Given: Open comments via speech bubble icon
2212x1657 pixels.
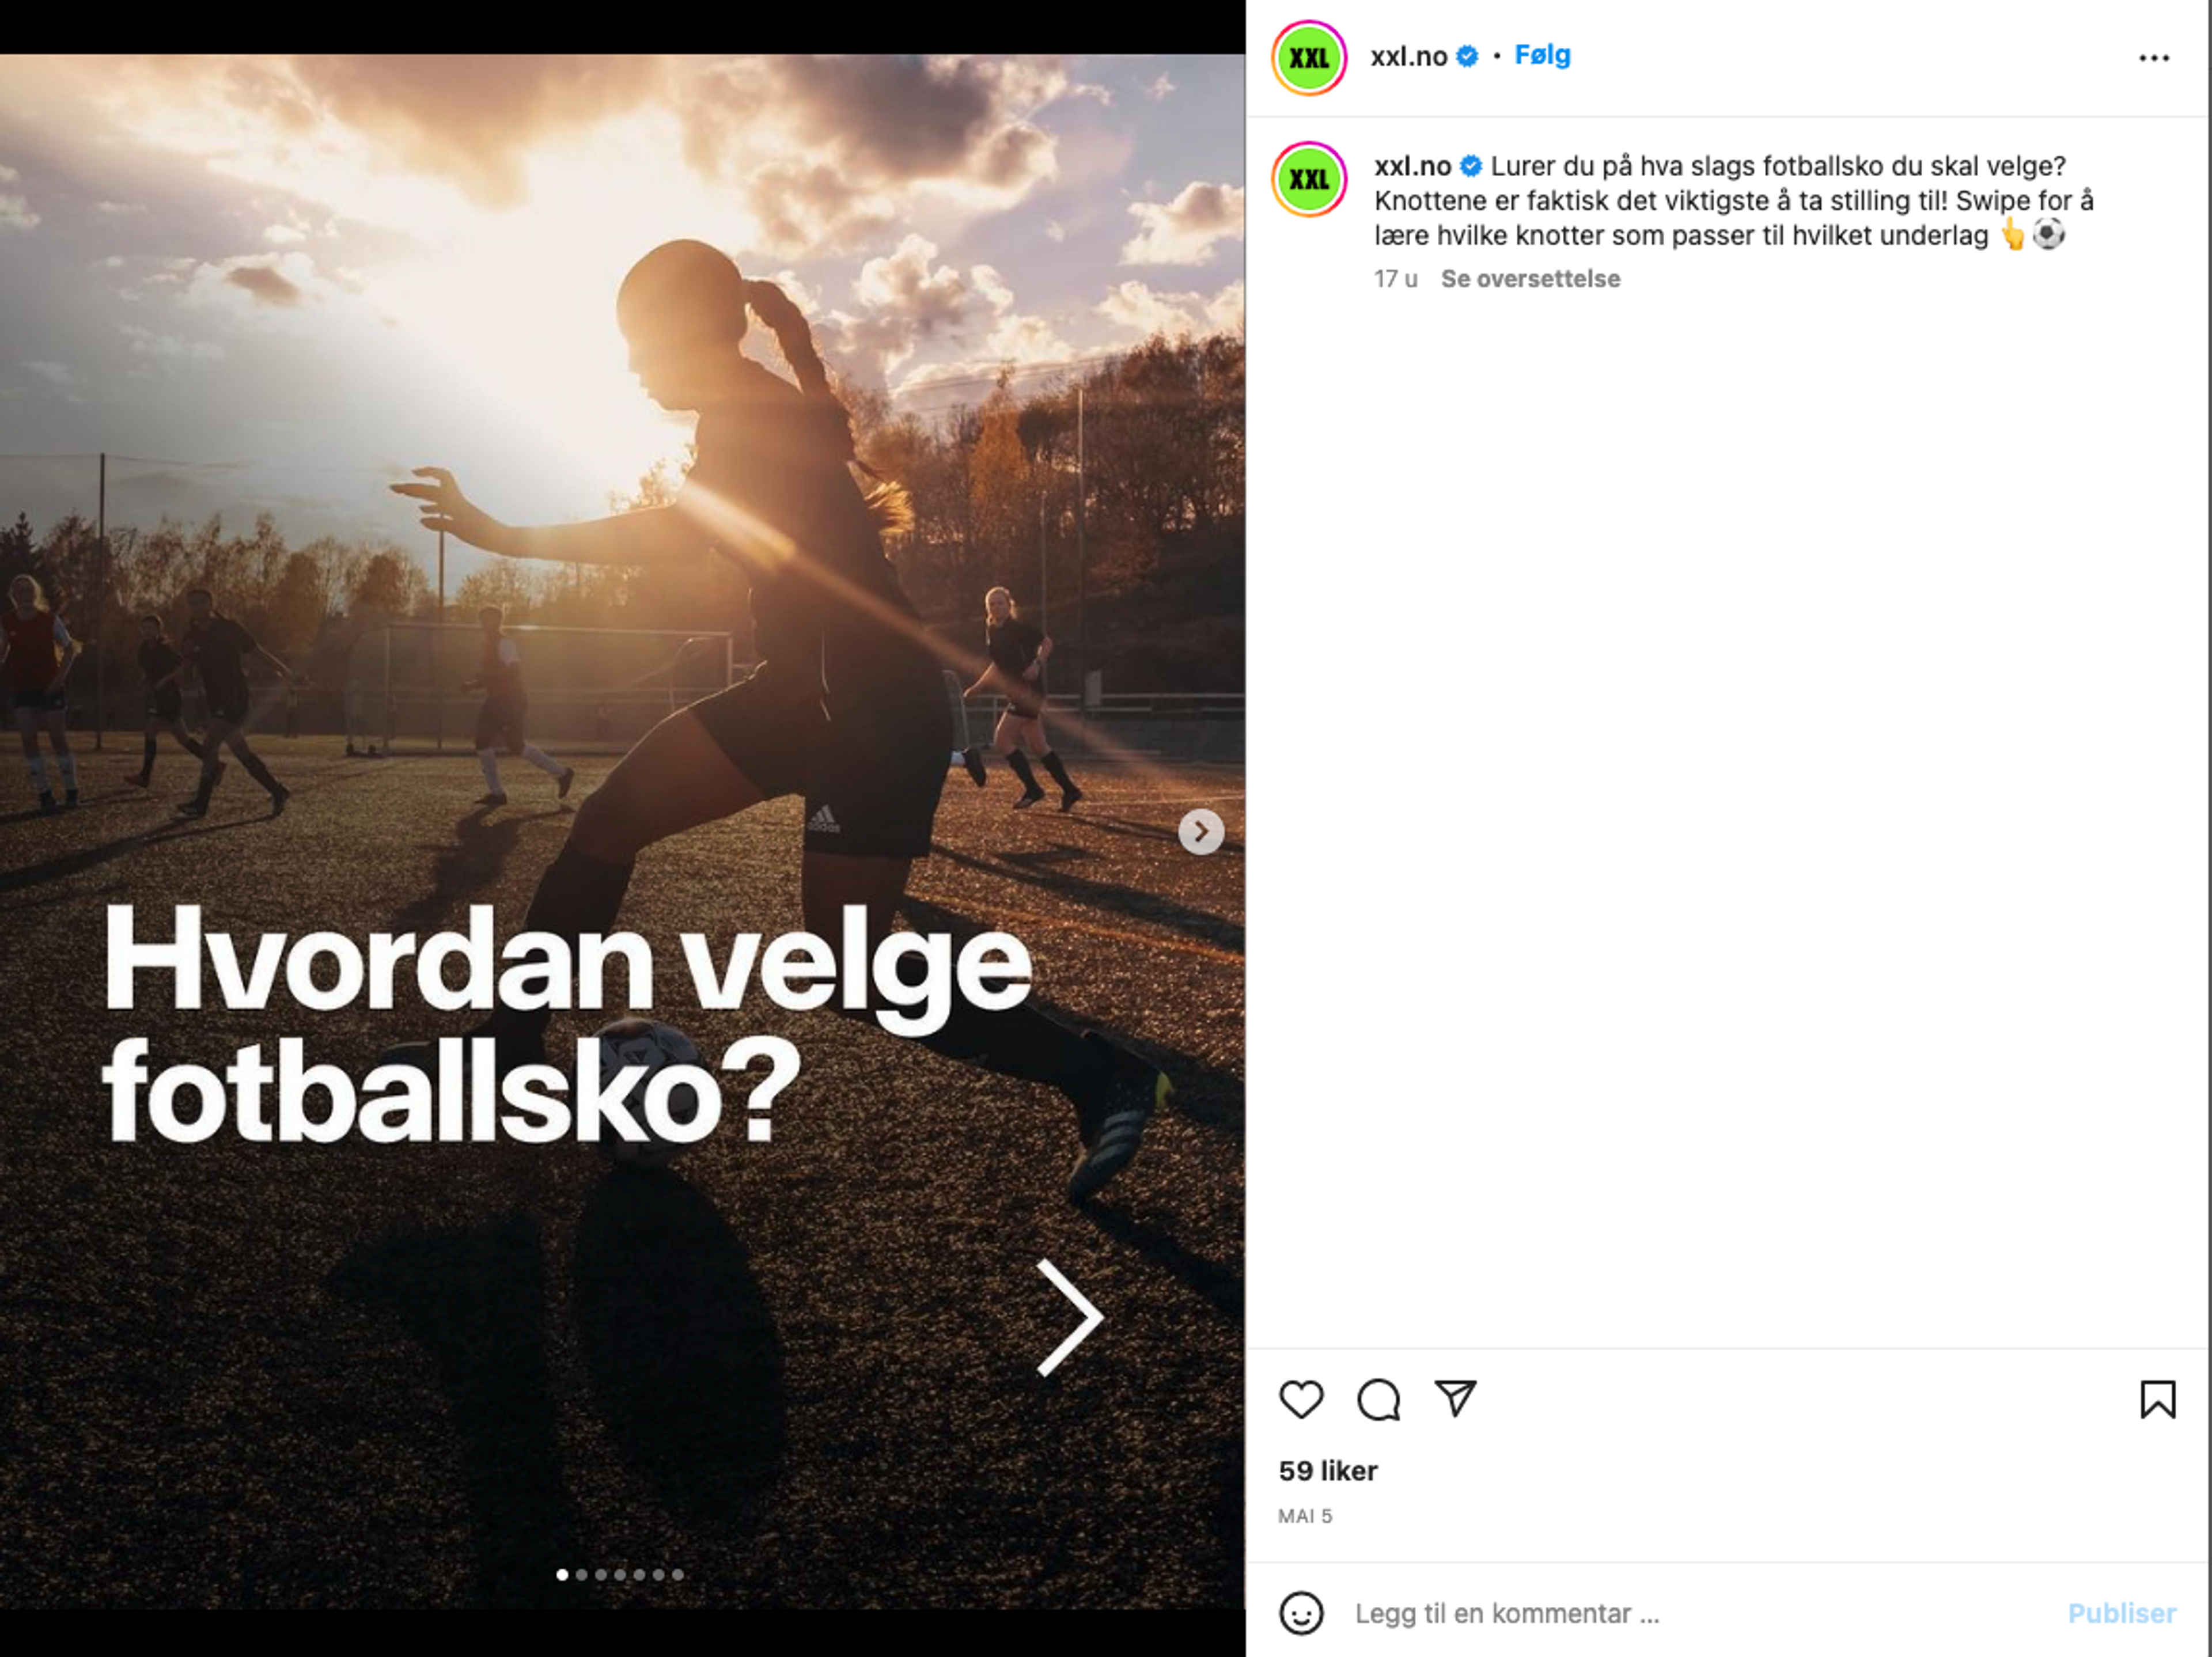Looking at the screenshot, I should (1378, 1399).
